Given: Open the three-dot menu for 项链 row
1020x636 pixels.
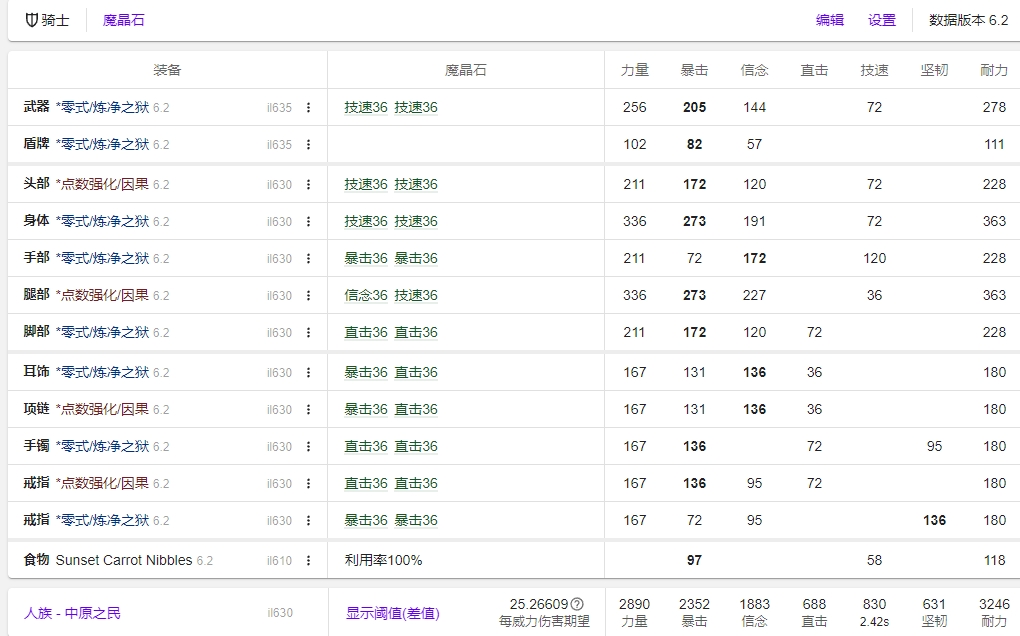Looking at the screenshot, I should pos(308,410).
